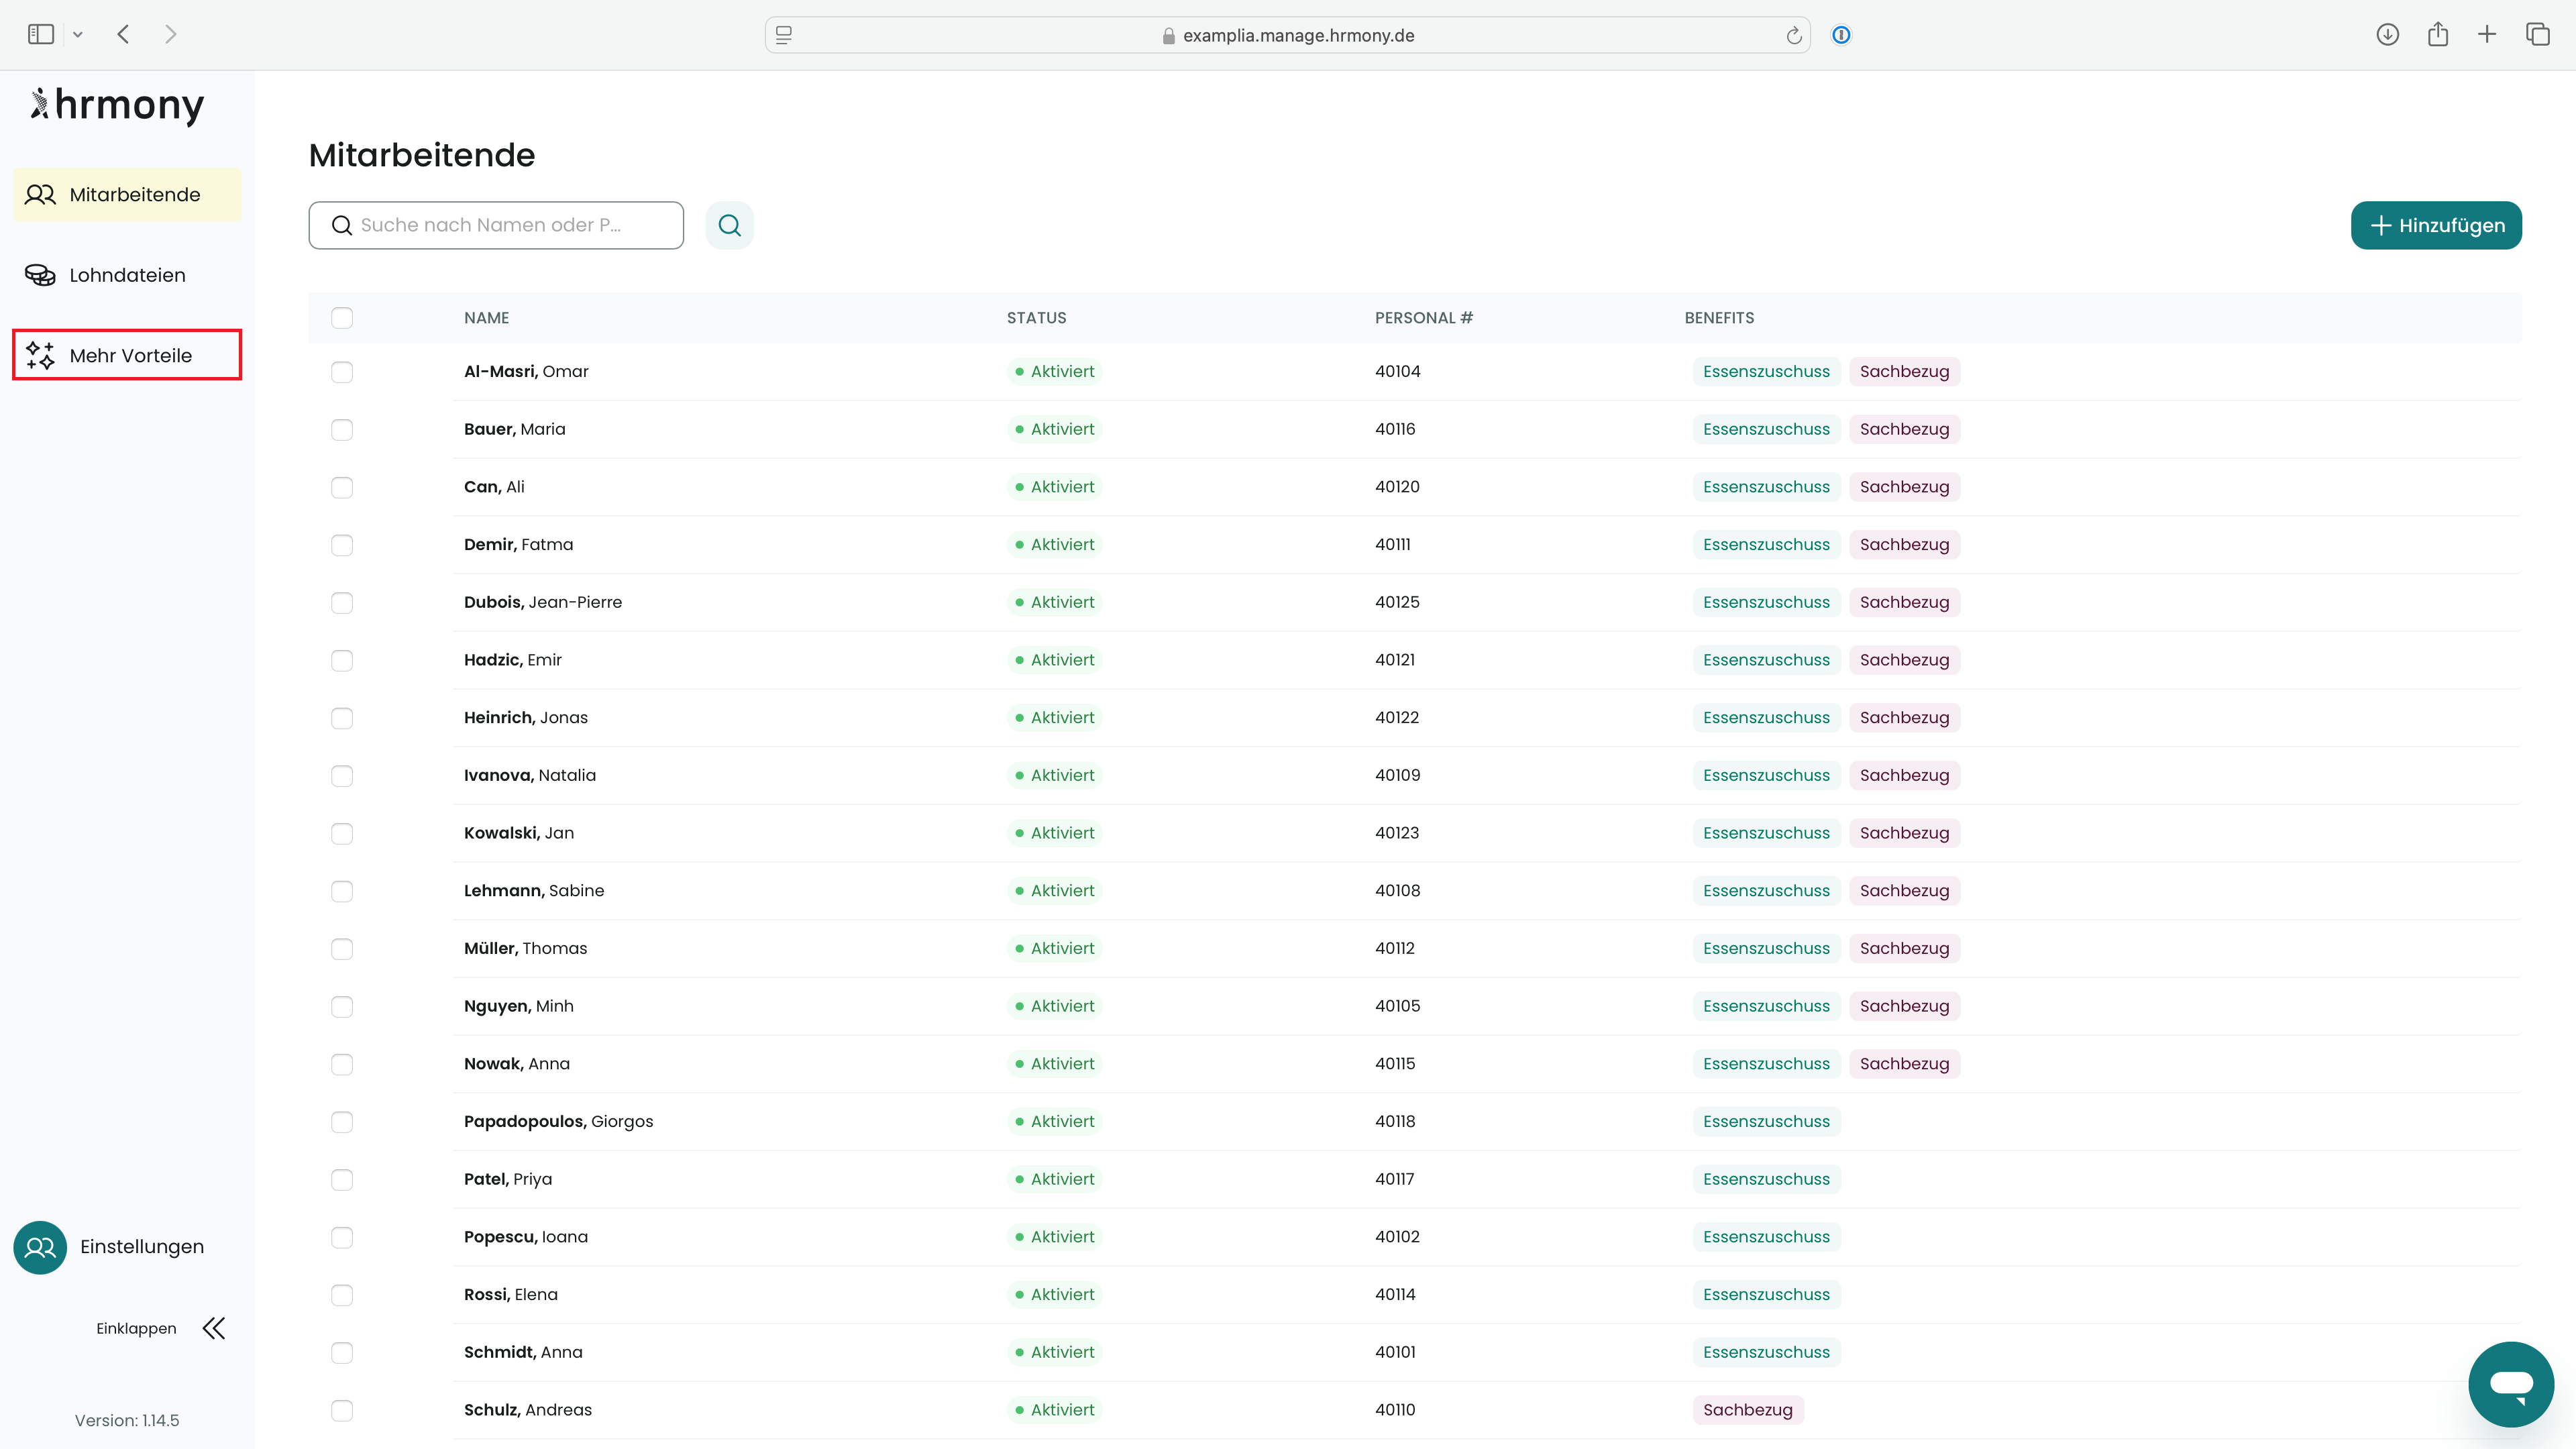Image resolution: width=2576 pixels, height=1449 pixels.
Task: Open Safari downloads icon
Action: [2387, 35]
